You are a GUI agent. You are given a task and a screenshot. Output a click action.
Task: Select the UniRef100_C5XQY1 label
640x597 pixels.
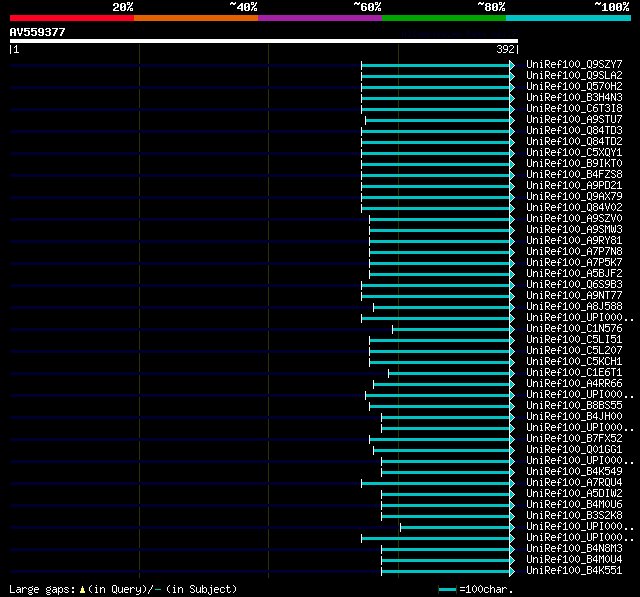pos(574,153)
